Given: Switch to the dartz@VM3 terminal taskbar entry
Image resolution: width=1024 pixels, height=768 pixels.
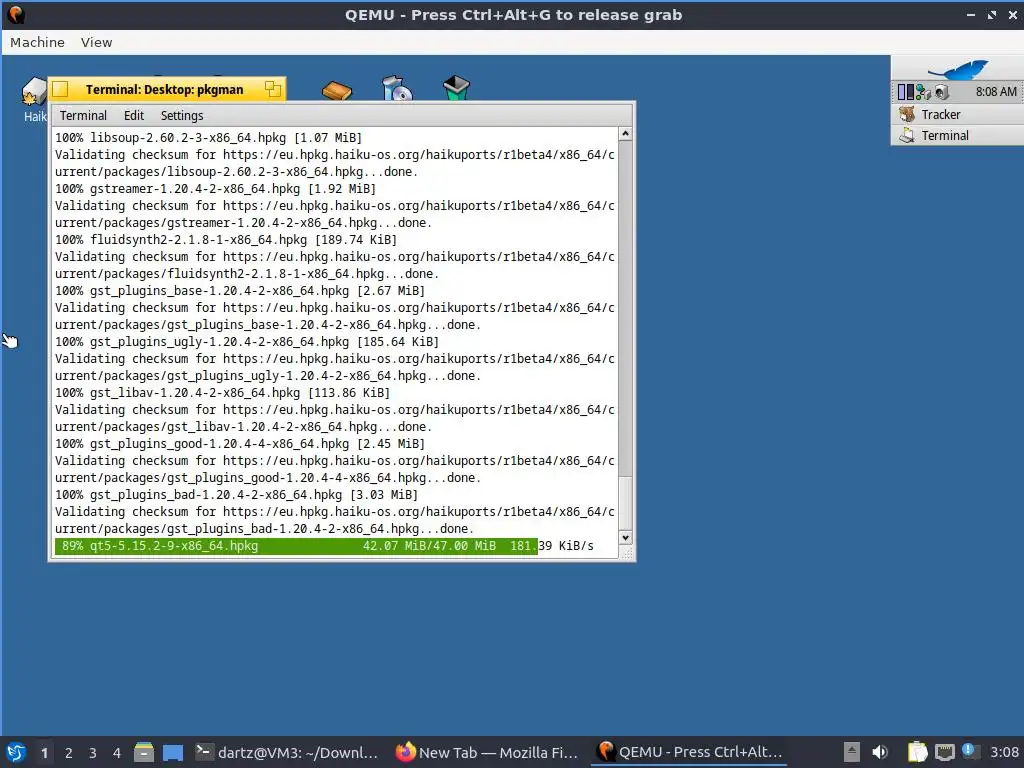Looking at the screenshot, I should (x=287, y=752).
